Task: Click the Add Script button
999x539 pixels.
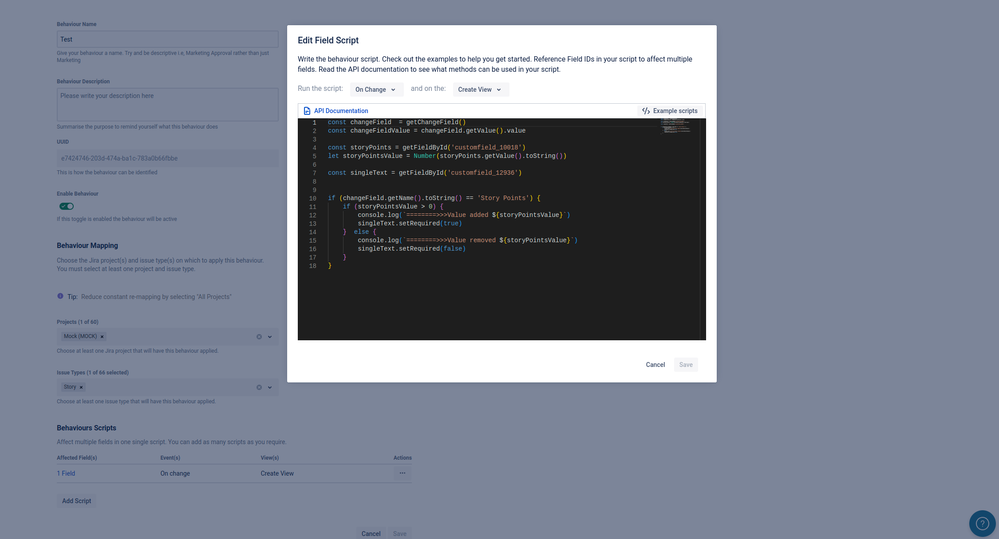Action: point(76,501)
